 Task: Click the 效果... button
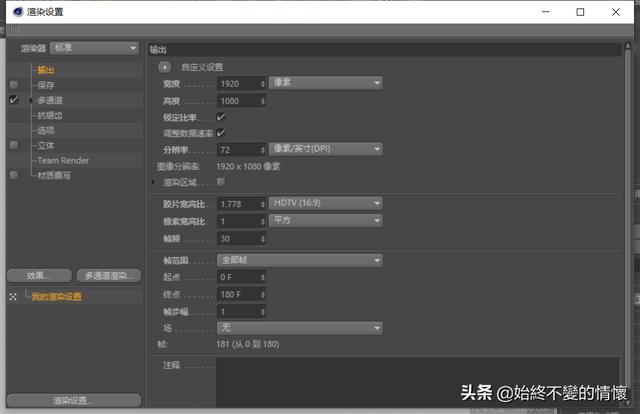[x=40, y=276]
